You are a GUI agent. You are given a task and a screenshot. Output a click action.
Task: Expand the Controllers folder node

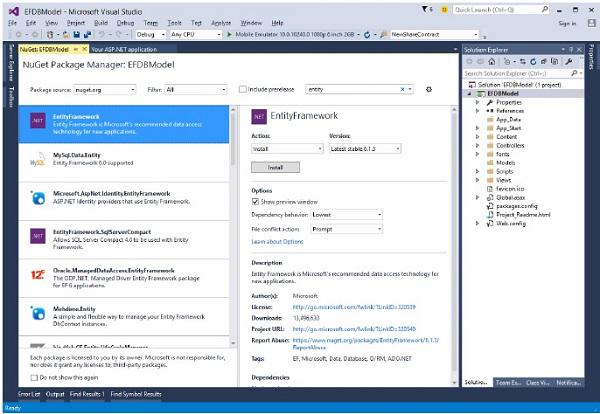477,145
